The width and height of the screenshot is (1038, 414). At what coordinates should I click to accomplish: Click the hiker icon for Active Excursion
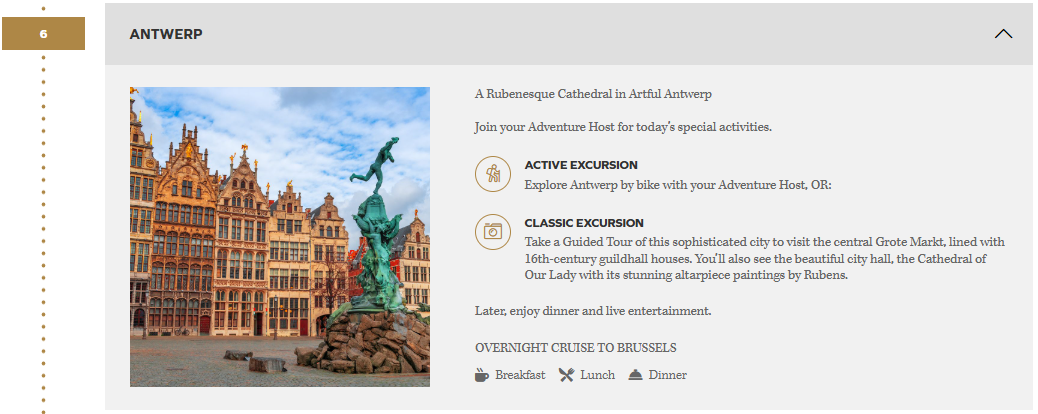click(492, 174)
